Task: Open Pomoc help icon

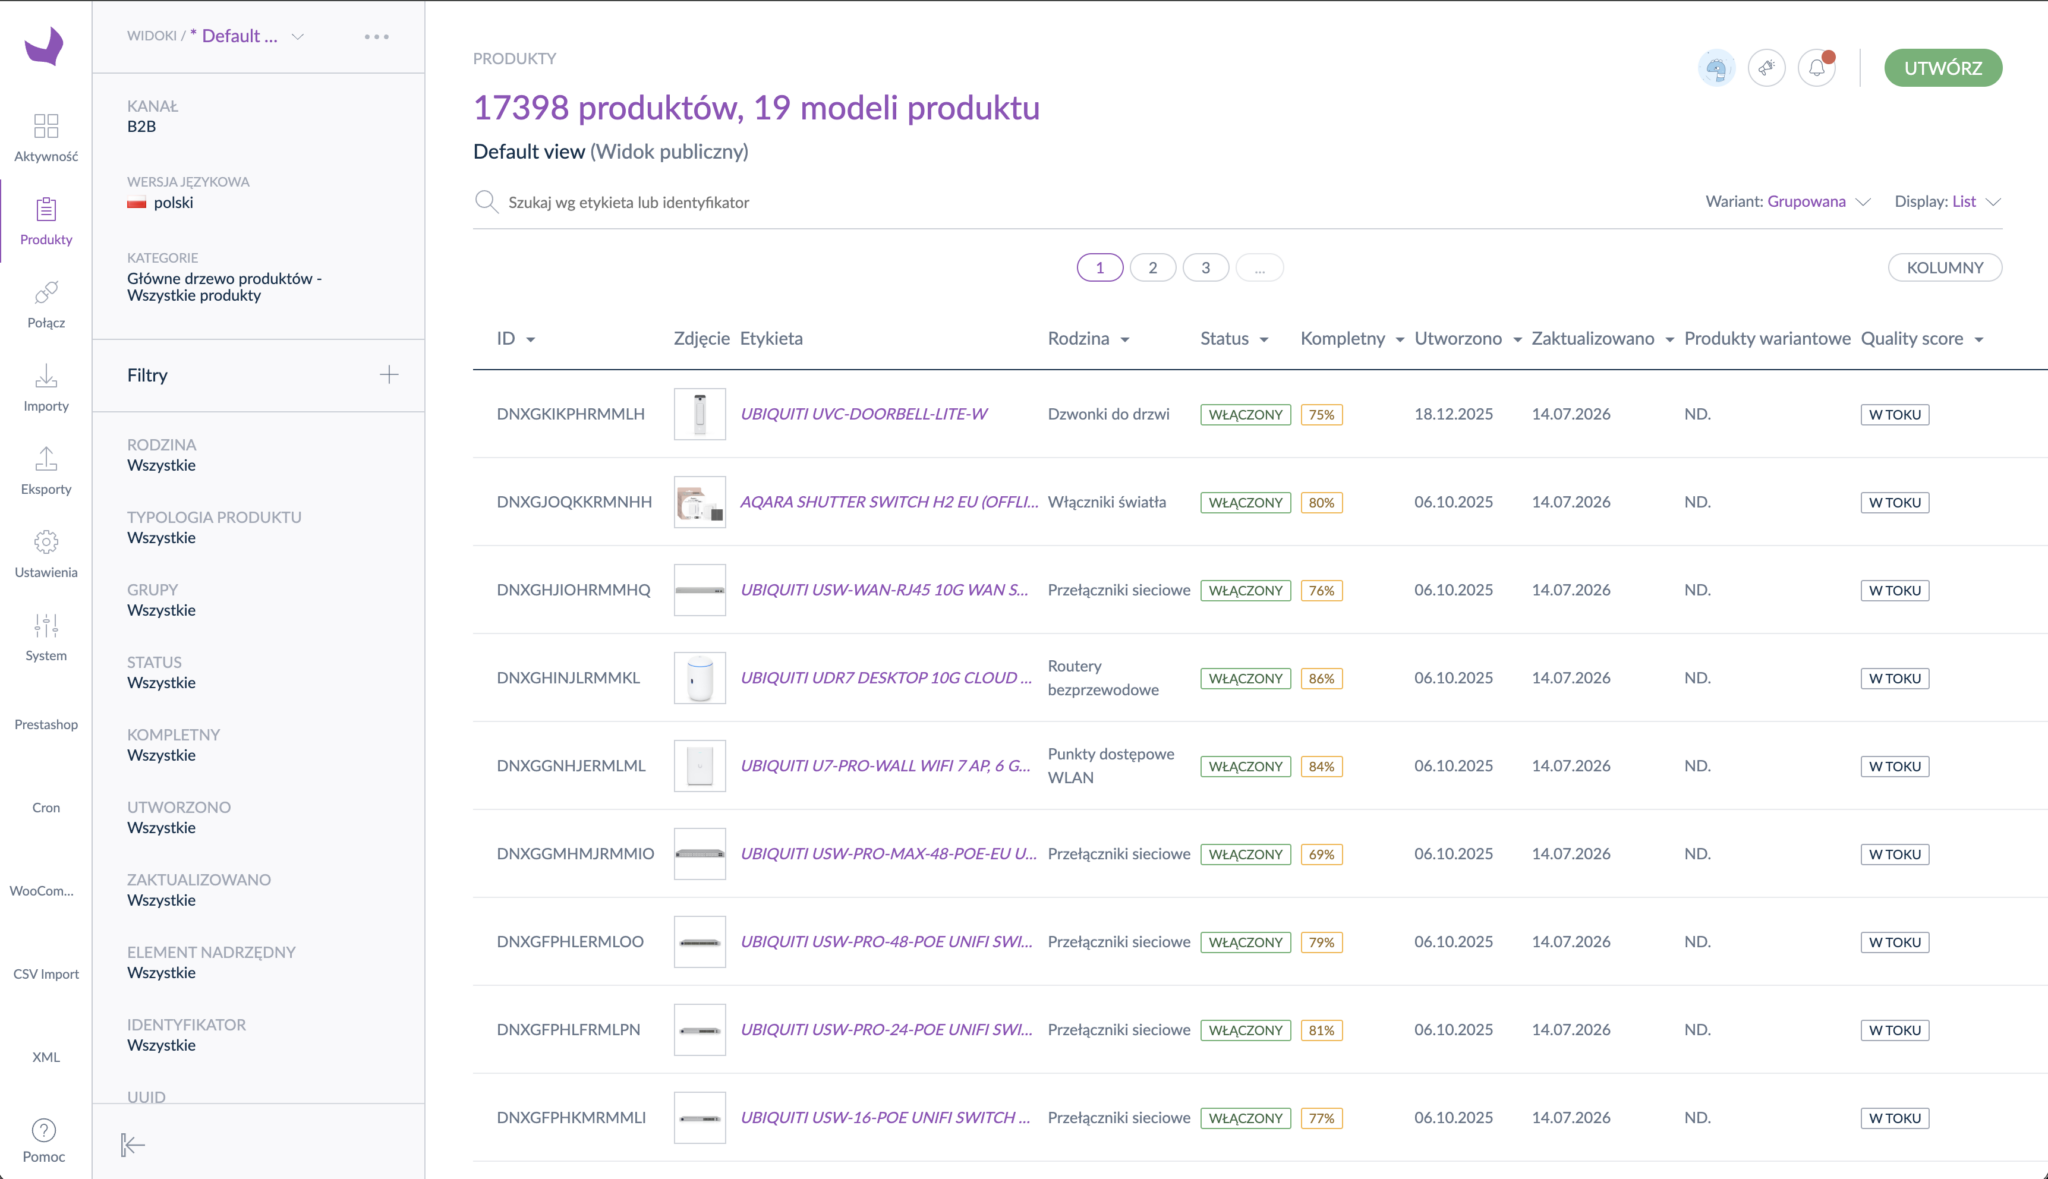Action: pyautogui.click(x=44, y=1130)
